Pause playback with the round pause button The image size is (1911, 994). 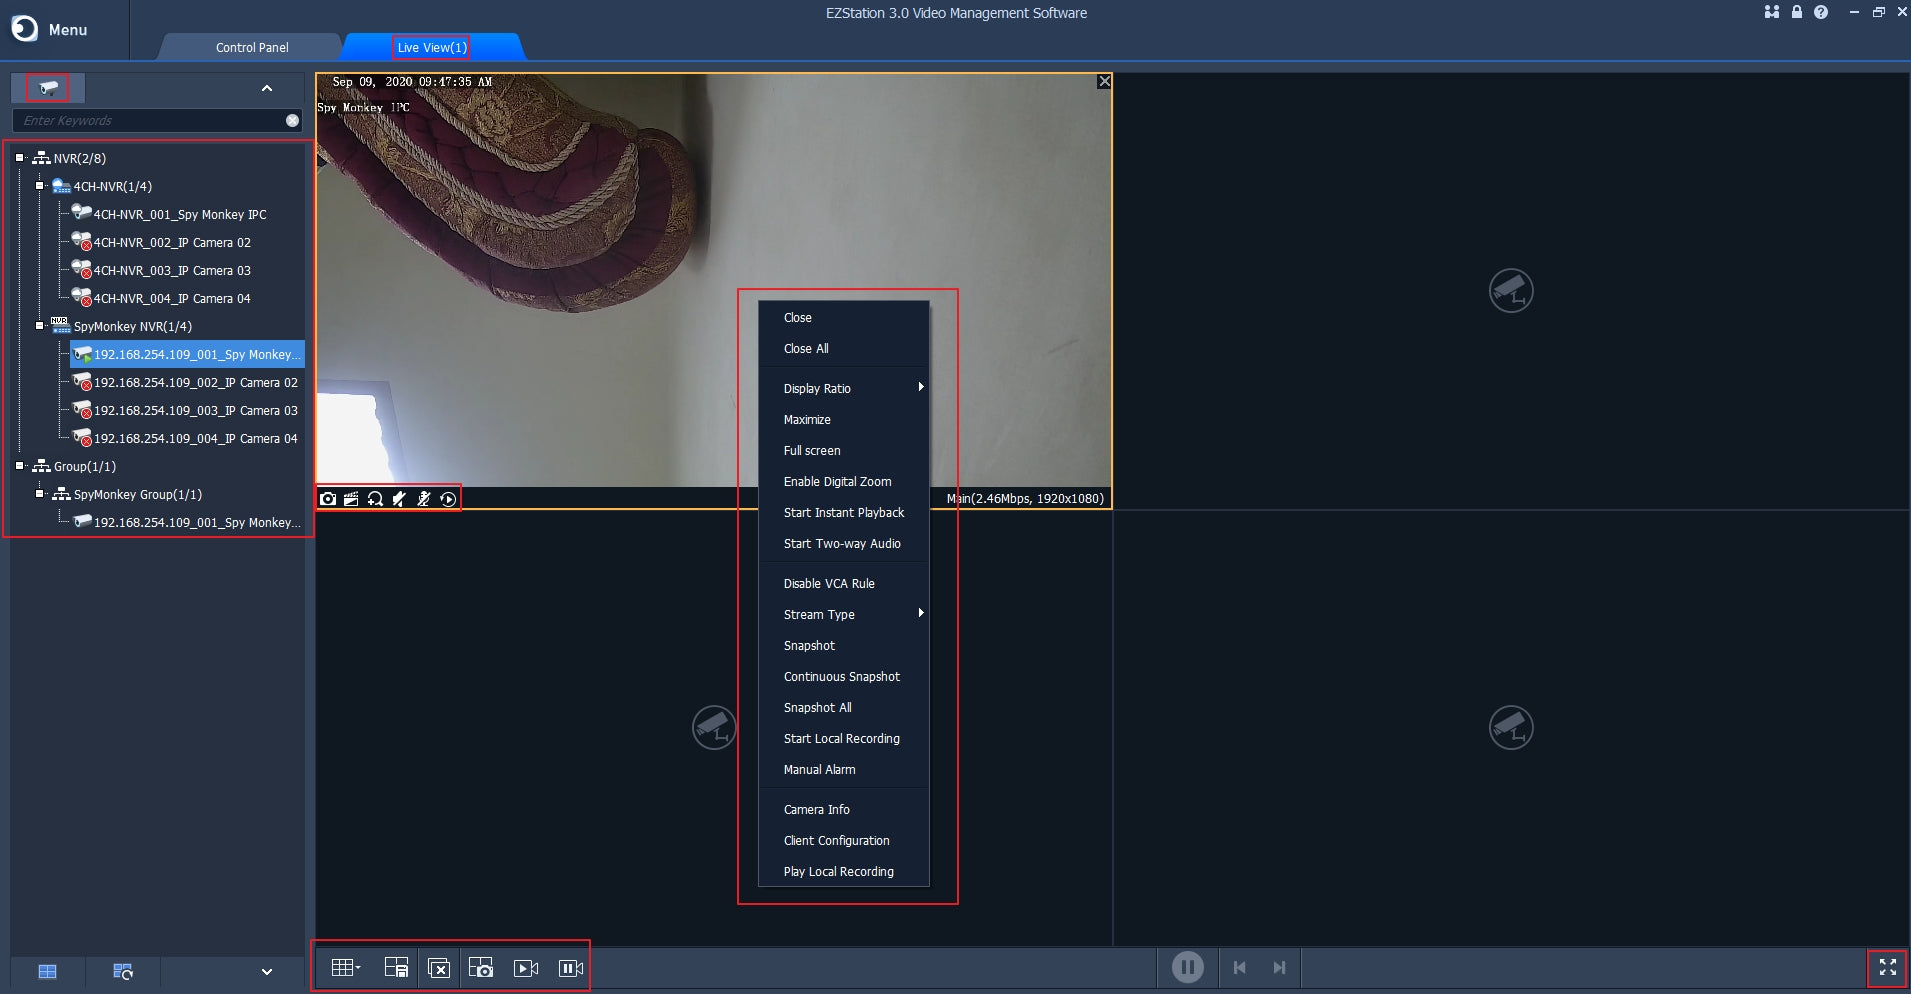[1187, 967]
